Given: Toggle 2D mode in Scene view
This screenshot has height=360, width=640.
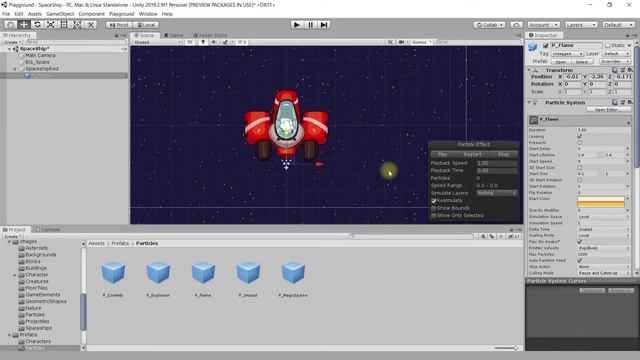Looking at the screenshot, I should [190, 42].
